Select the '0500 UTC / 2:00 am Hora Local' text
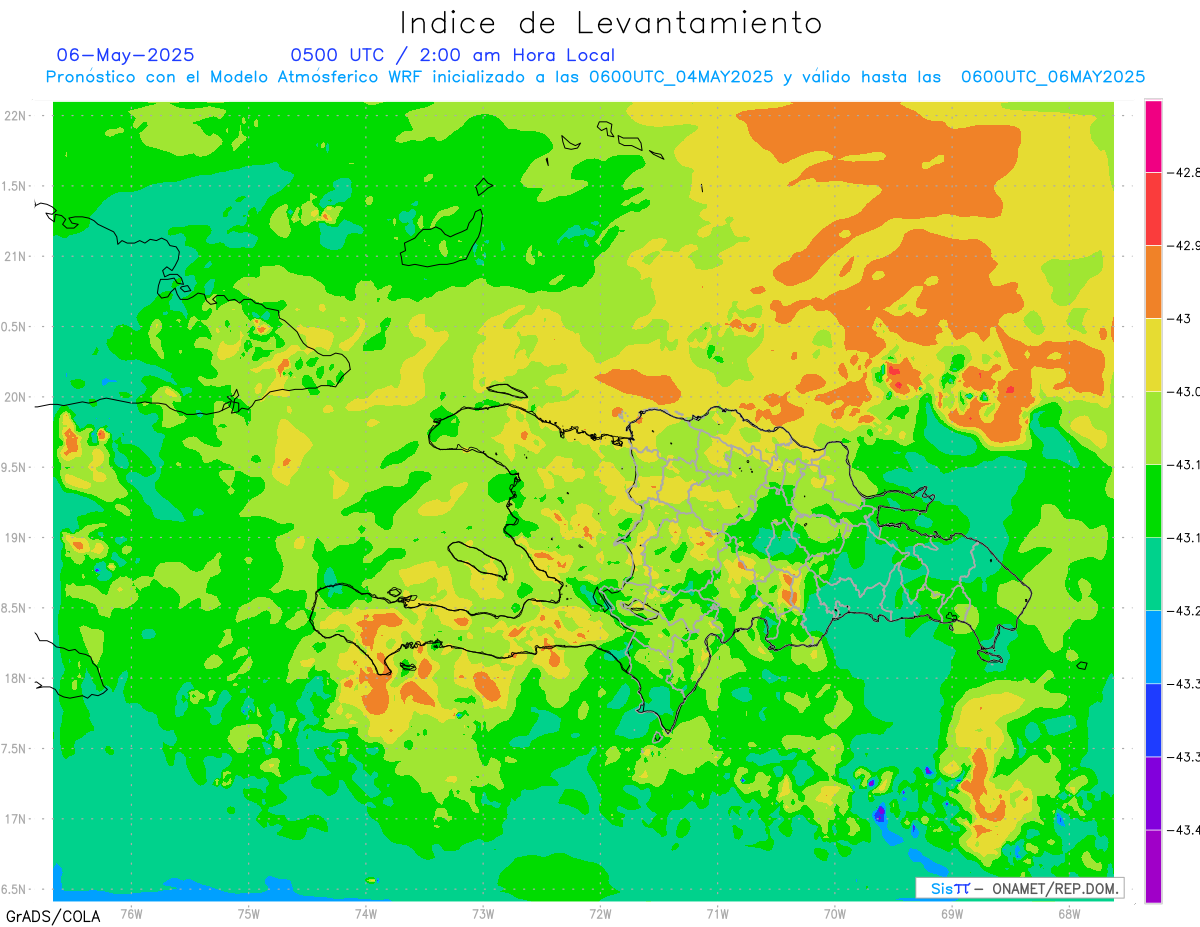Viewport: 1200px width, 927px height. (x=453, y=55)
